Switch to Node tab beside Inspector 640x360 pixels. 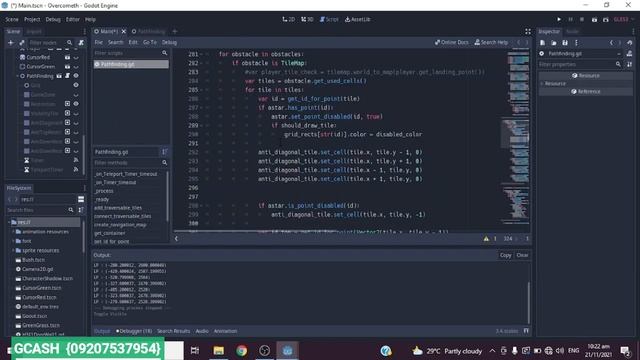coord(572,31)
